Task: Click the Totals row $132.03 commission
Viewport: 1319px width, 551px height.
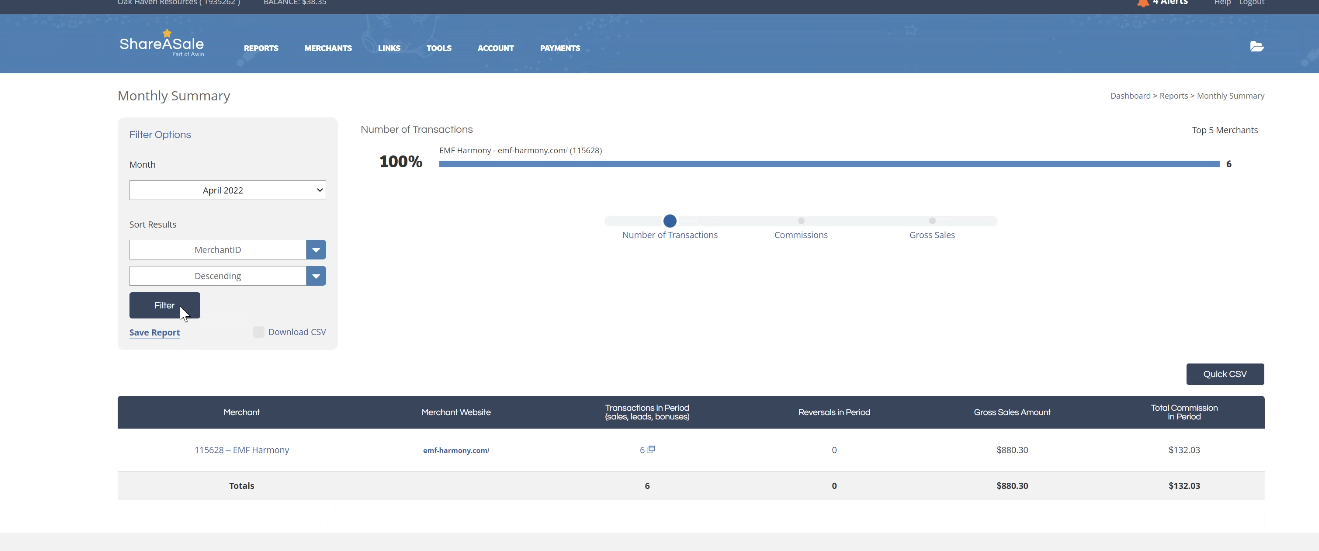Action: coord(1184,486)
